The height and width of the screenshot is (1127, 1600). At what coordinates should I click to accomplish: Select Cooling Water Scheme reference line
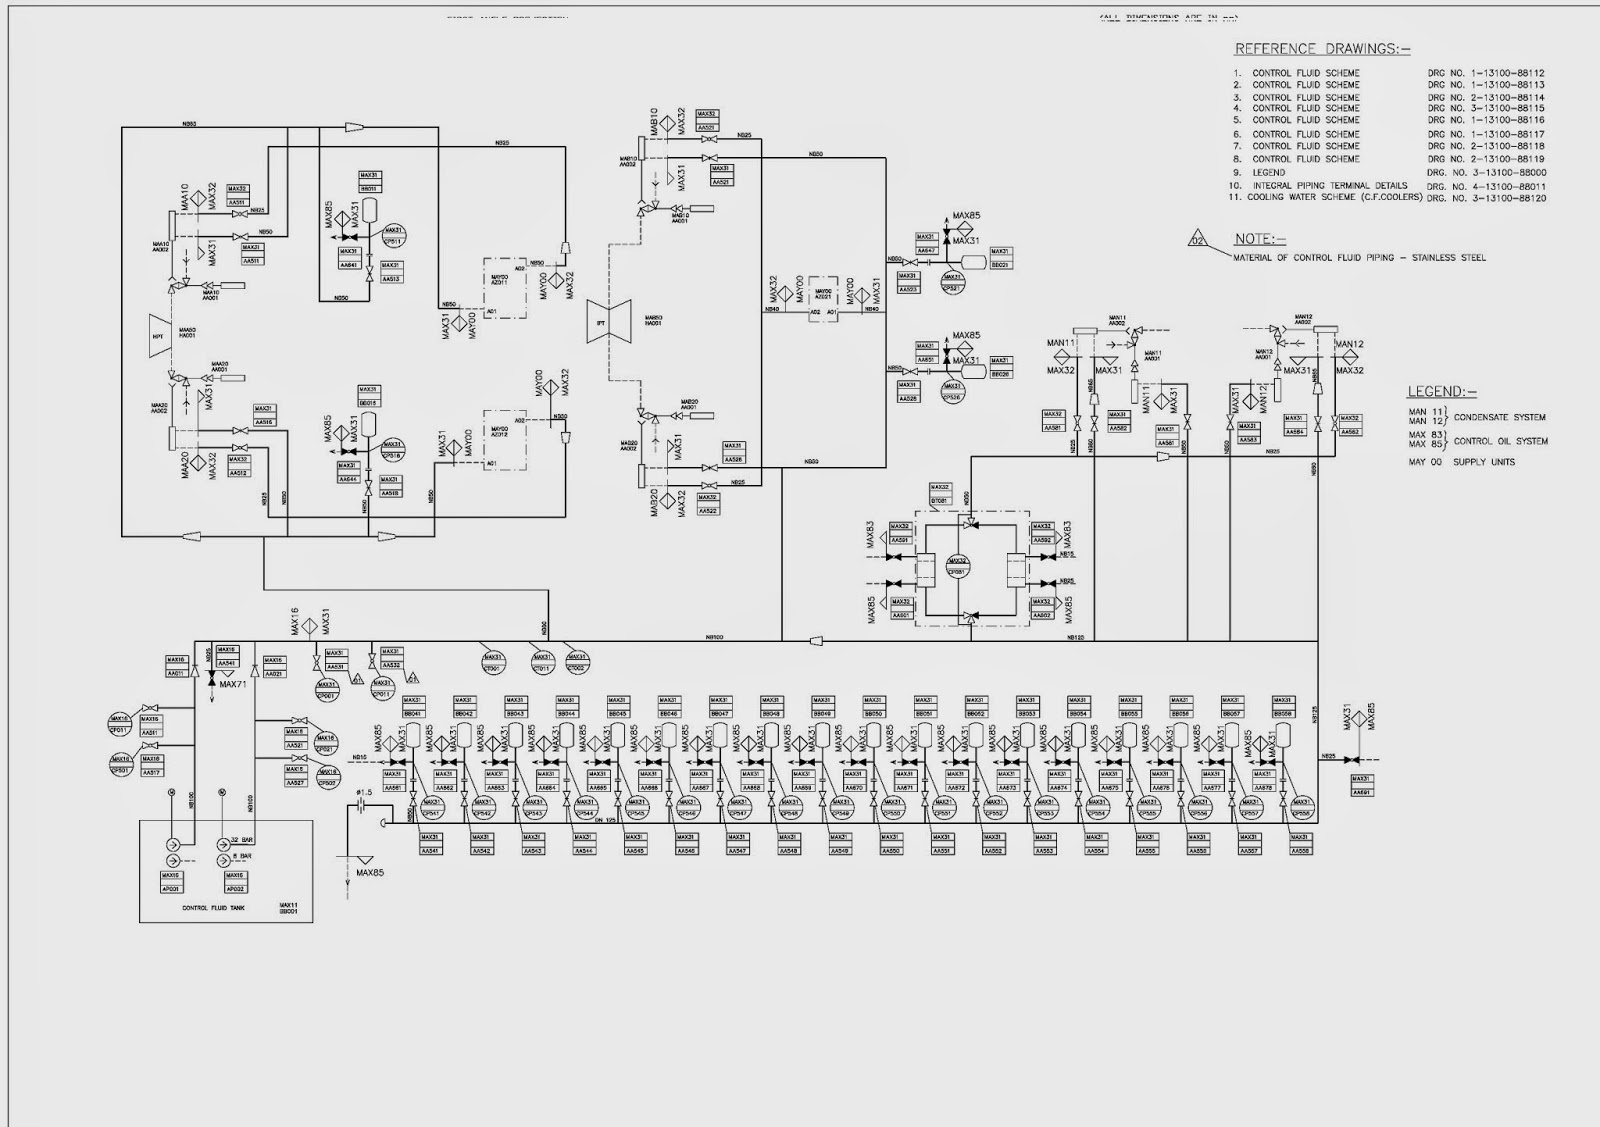tap(1388, 198)
